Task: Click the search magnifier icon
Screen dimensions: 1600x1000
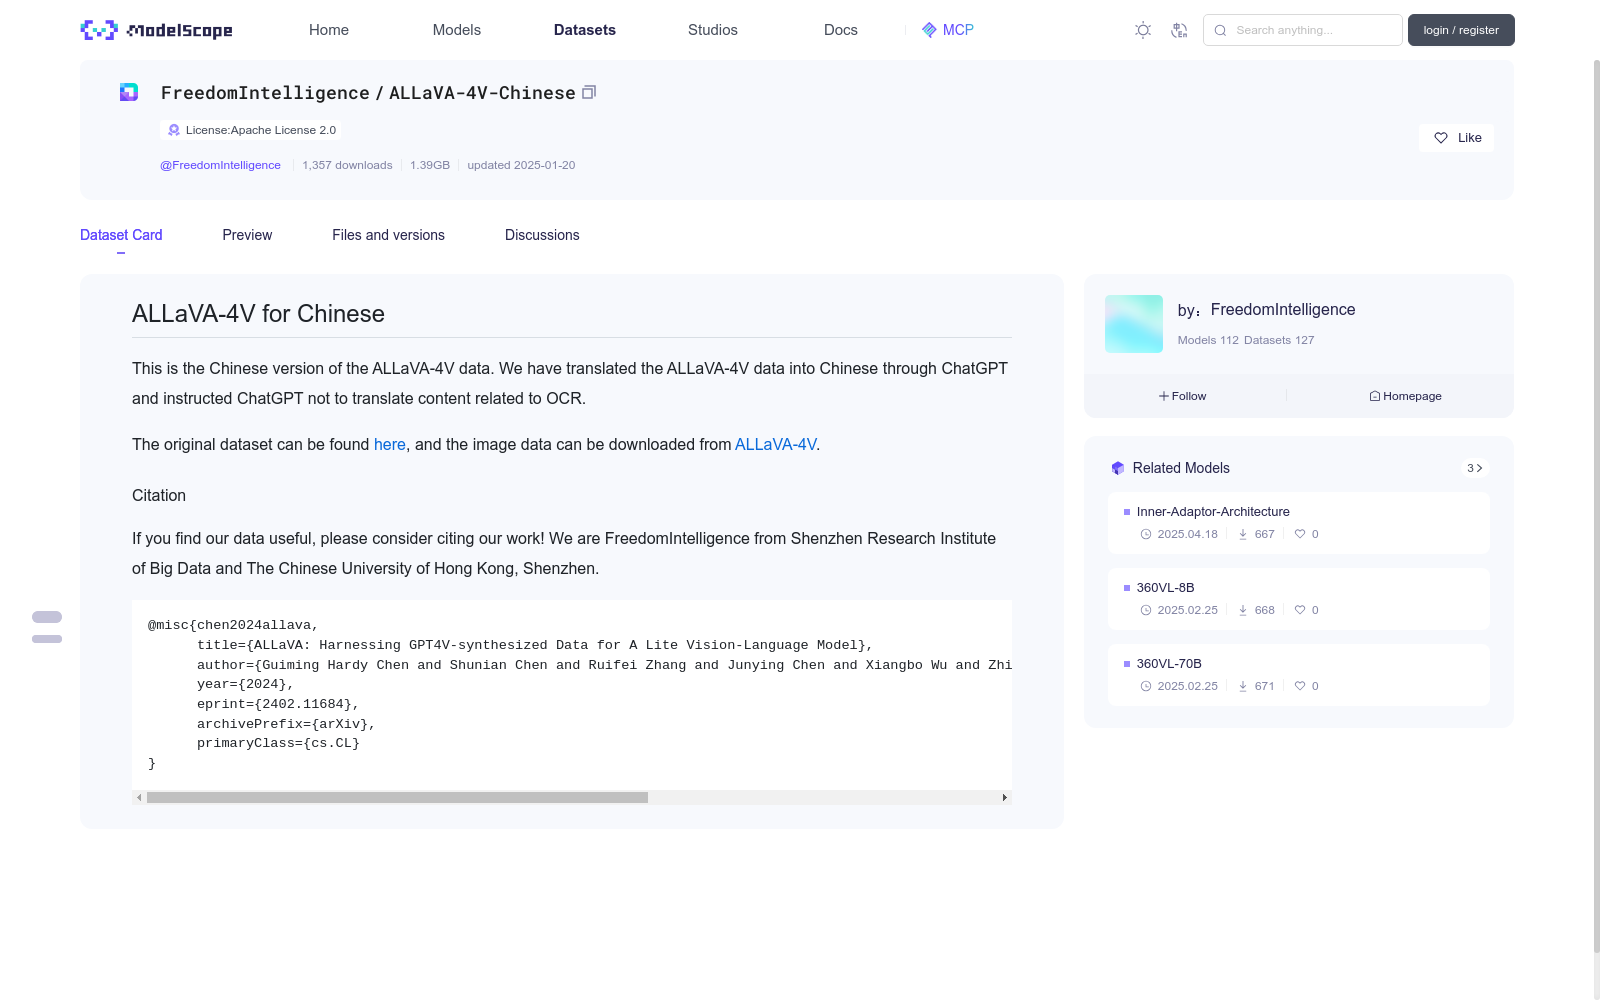Action: 1220,30
